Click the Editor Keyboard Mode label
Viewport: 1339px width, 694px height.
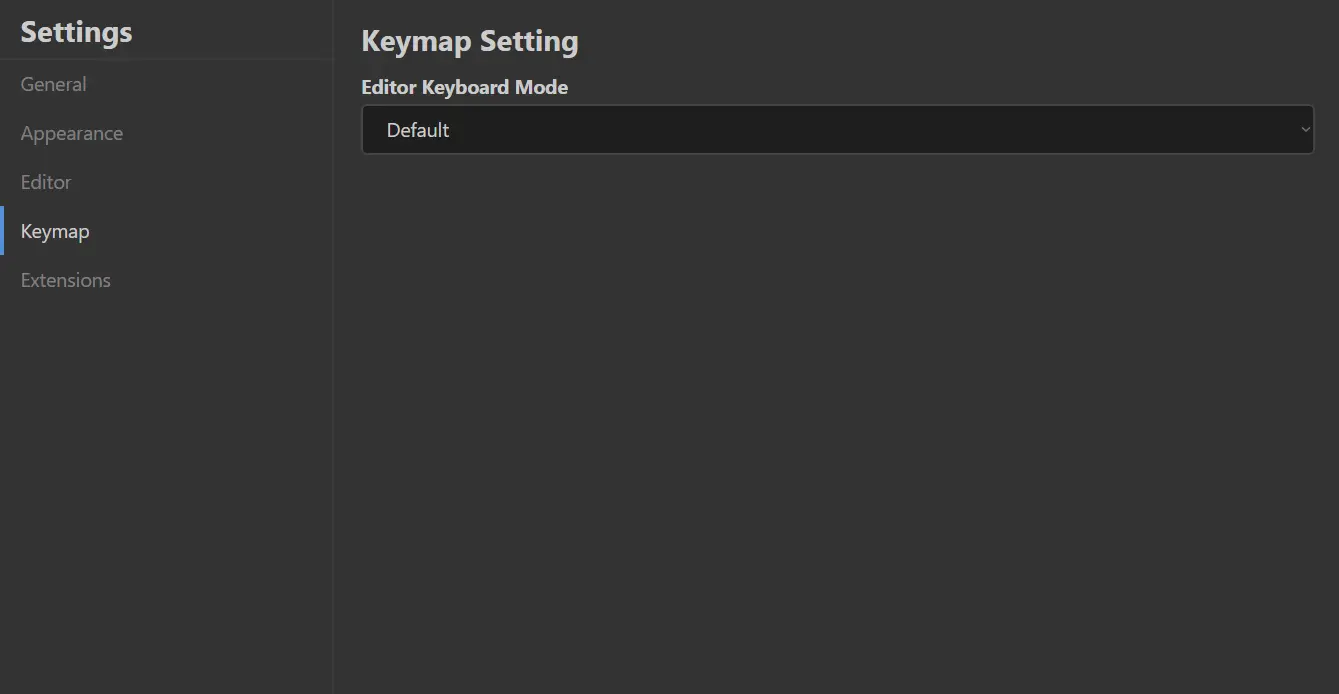(x=464, y=87)
